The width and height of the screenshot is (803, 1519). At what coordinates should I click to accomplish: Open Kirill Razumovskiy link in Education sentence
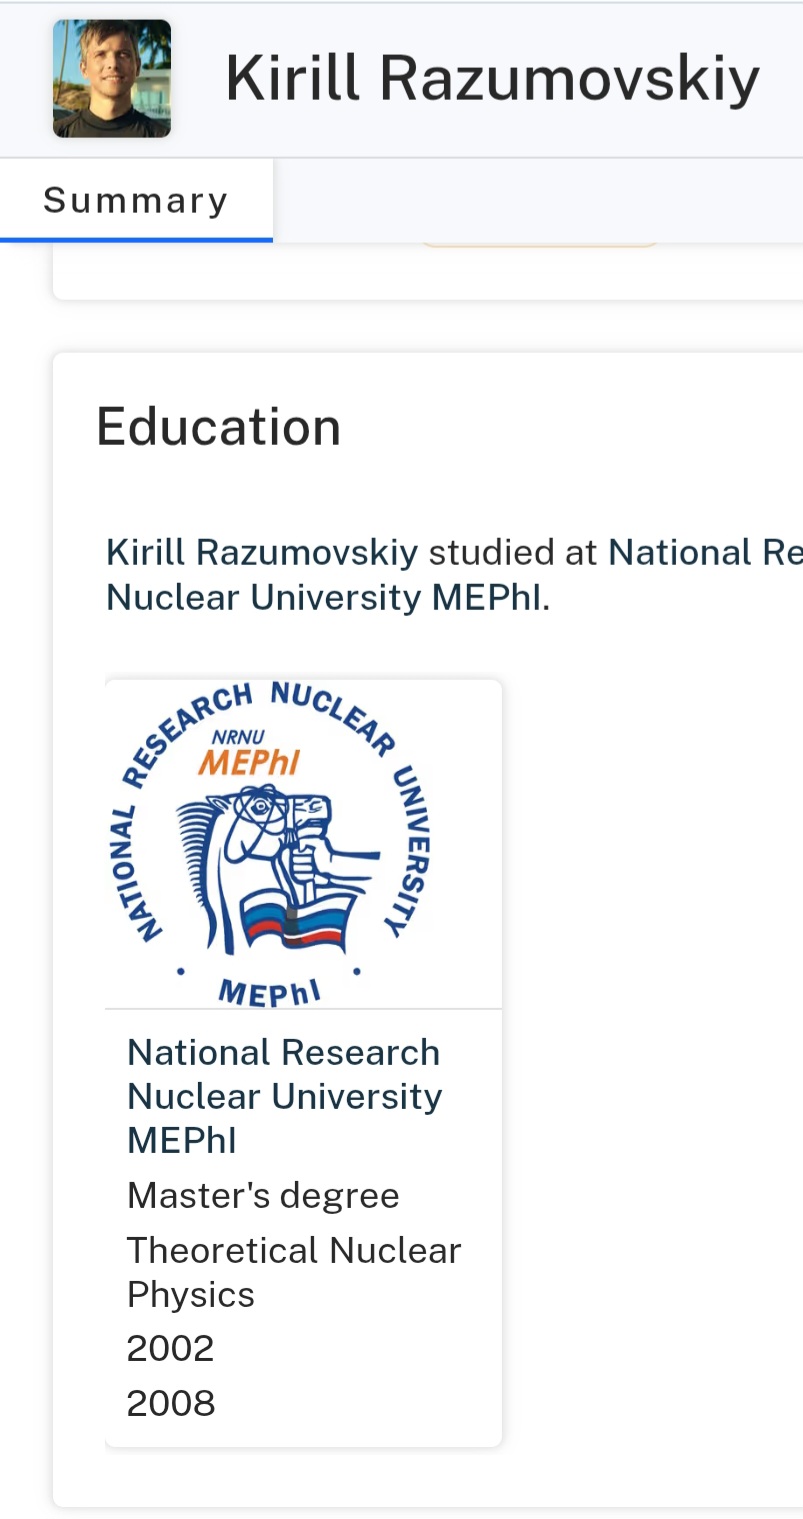click(x=262, y=552)
